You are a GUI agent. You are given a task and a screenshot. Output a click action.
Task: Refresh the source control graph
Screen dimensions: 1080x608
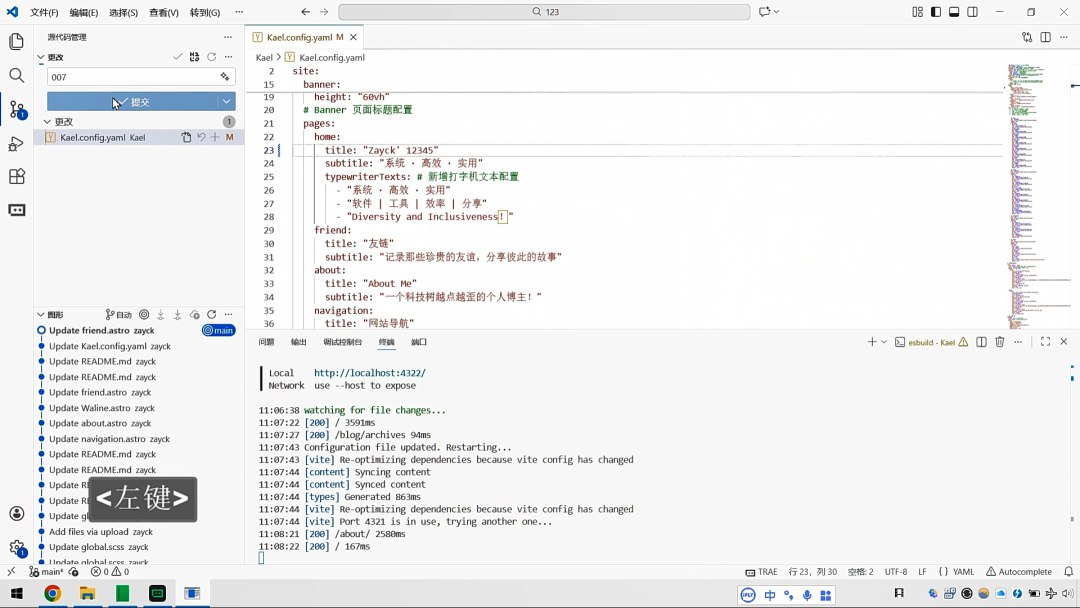click(x=212, y=314)
